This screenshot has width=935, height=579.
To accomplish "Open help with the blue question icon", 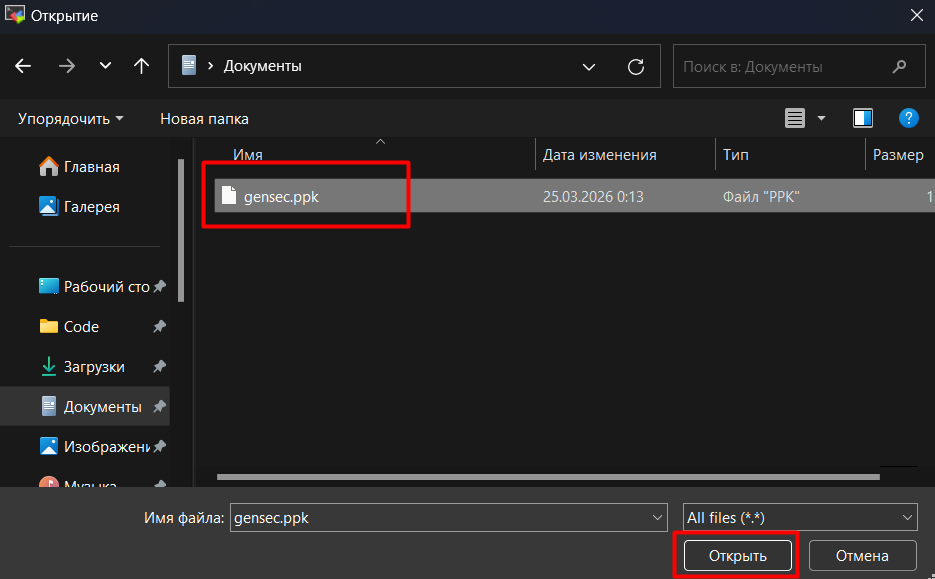I will tap(908, 118).
